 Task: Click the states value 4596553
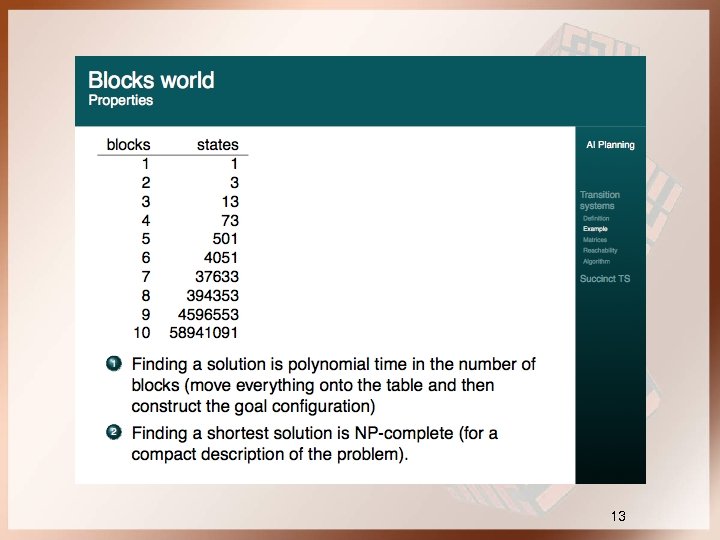click(x=208, y=315)
